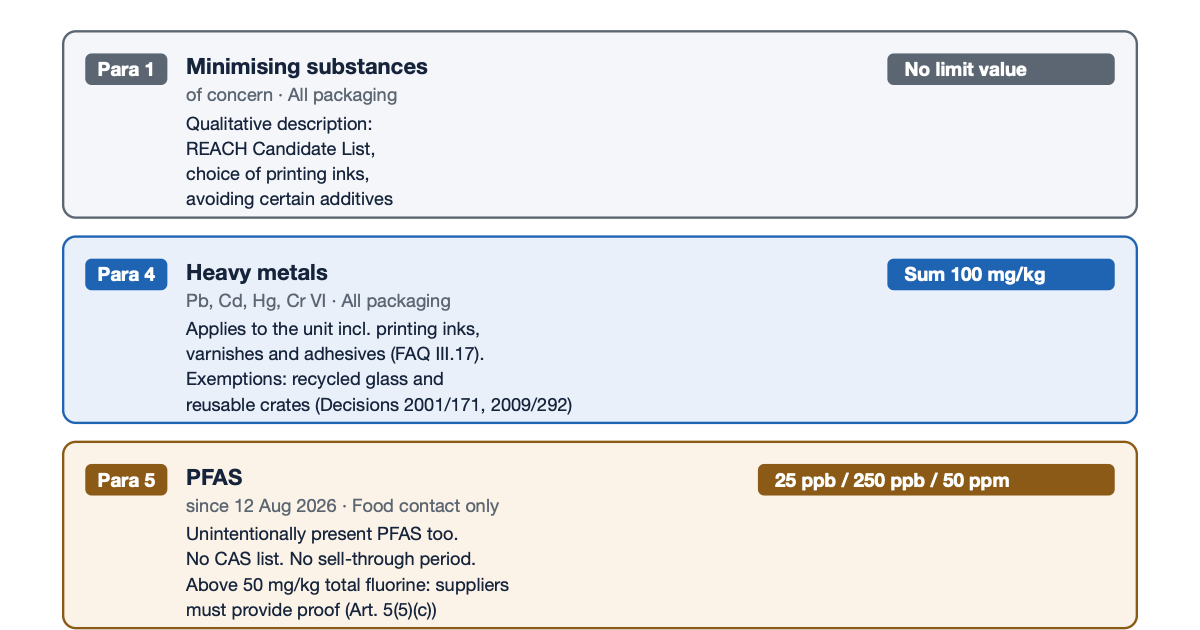The image size is (1200, 630).
Task: Select the No limit value label
Action: [x=1000, y=69]
